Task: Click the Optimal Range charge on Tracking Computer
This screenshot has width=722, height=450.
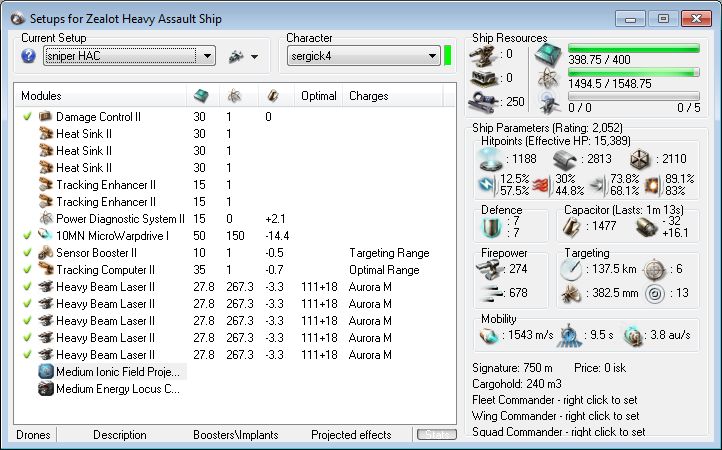Action: (384, 270)
